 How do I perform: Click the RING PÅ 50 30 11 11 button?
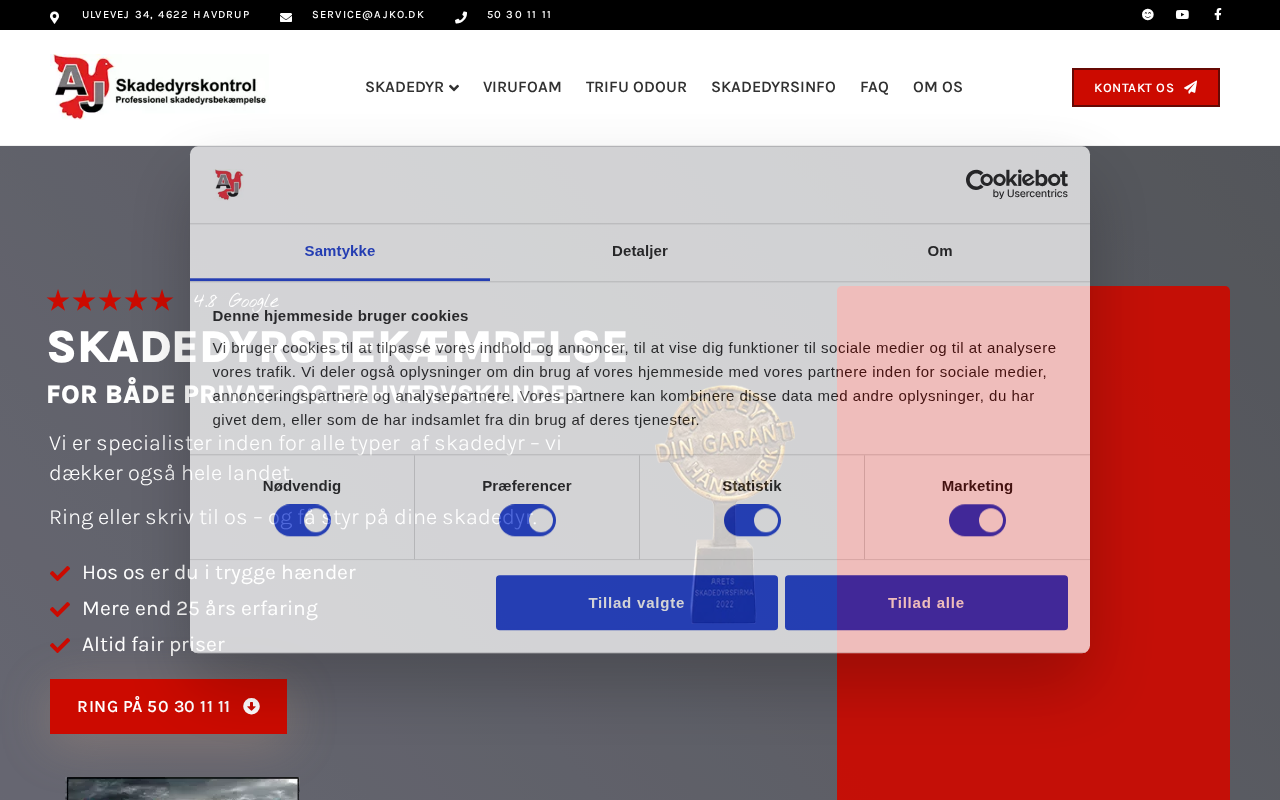(168, 706)
